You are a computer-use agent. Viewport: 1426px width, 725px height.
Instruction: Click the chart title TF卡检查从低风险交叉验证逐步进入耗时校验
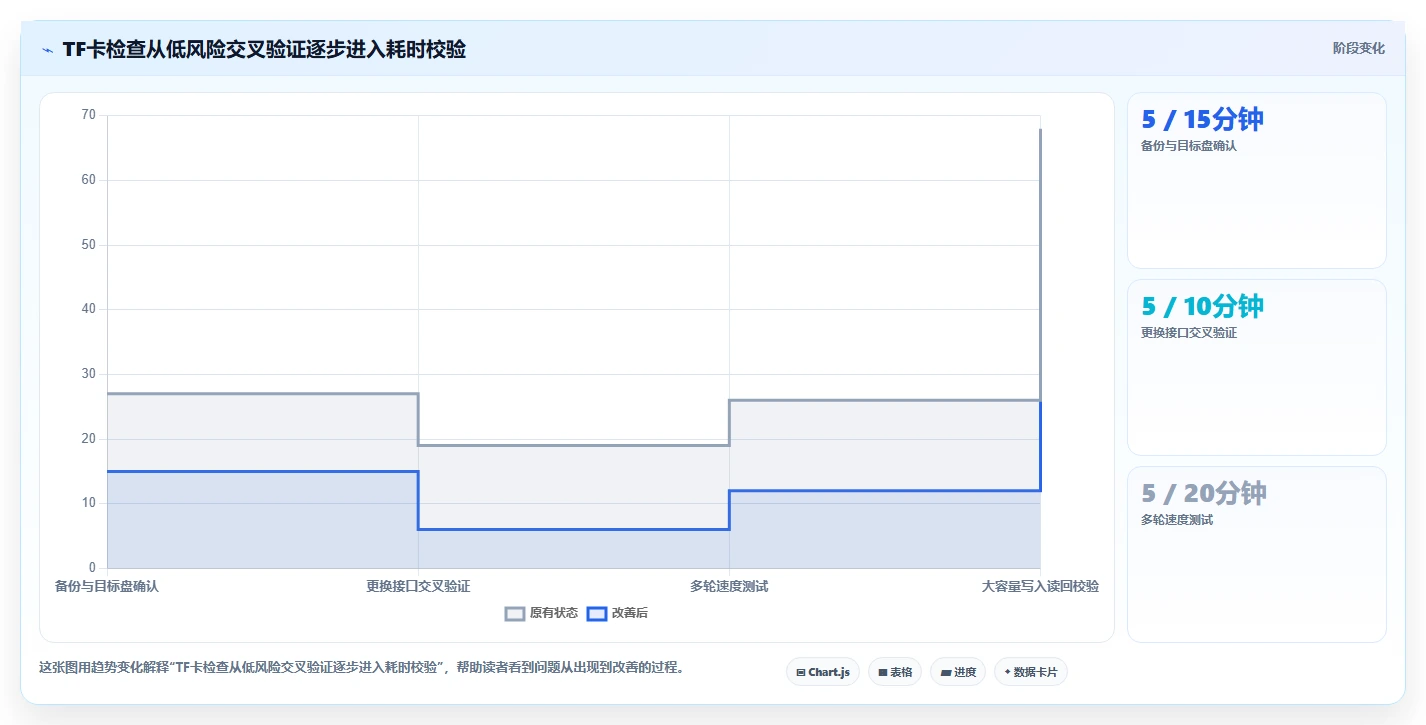coord(264,49)
